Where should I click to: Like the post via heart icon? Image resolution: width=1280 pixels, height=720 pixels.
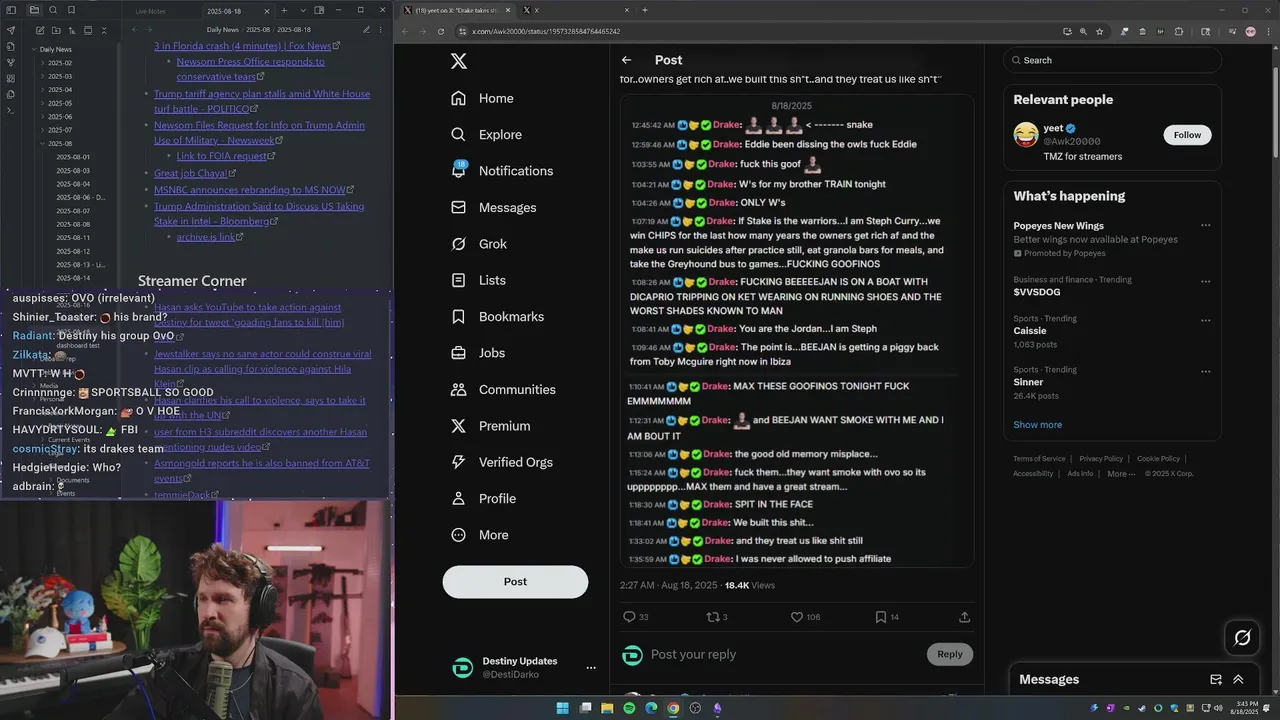click(x=797, y=617)
